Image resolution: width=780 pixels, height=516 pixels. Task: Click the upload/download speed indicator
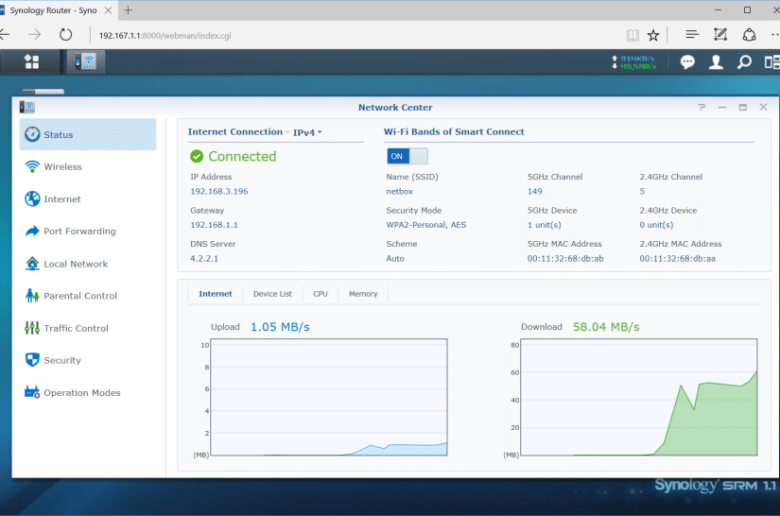click(x=634, y=62)
